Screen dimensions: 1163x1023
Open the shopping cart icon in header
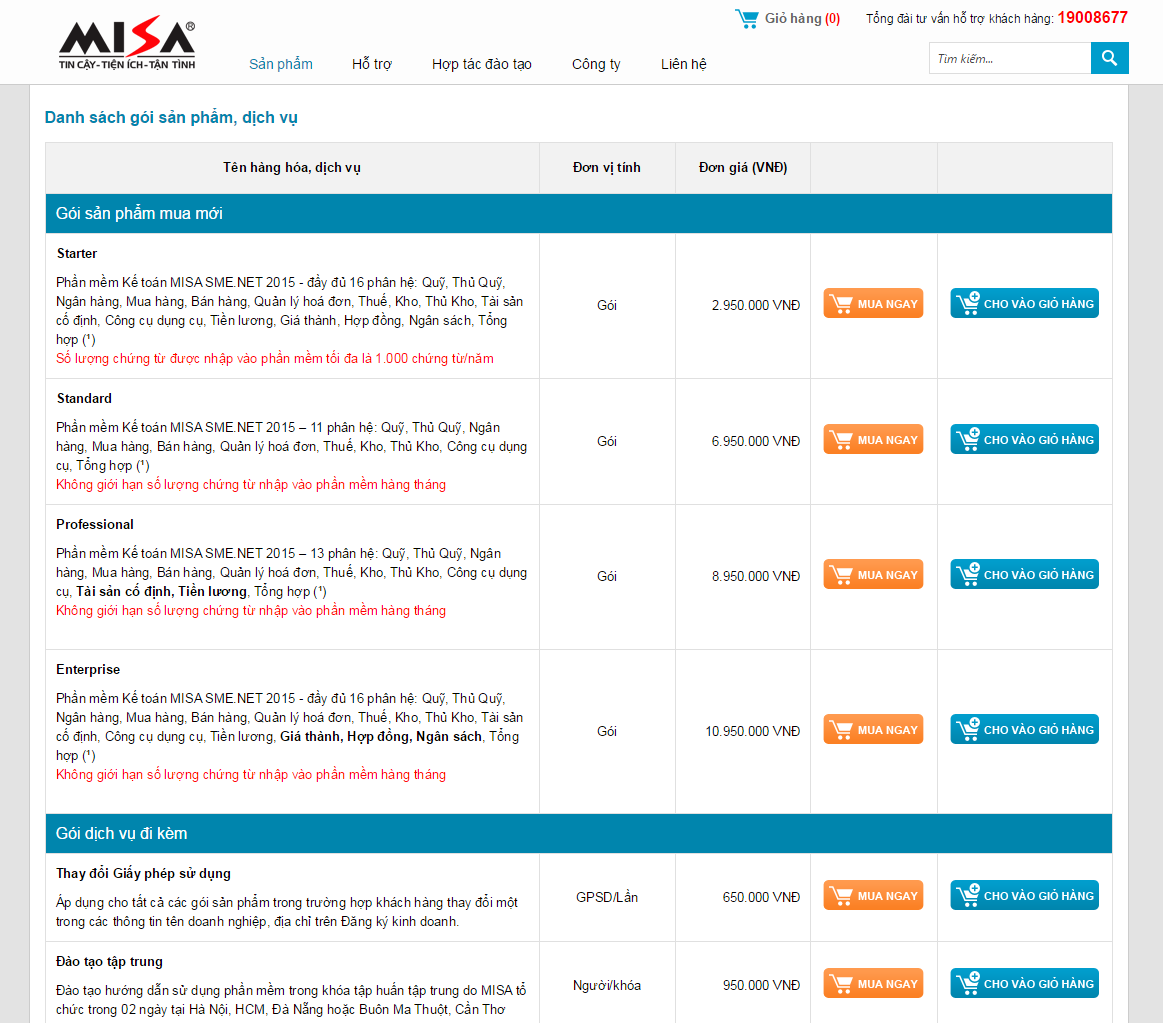pyautogui.click(x=747, y=18)
